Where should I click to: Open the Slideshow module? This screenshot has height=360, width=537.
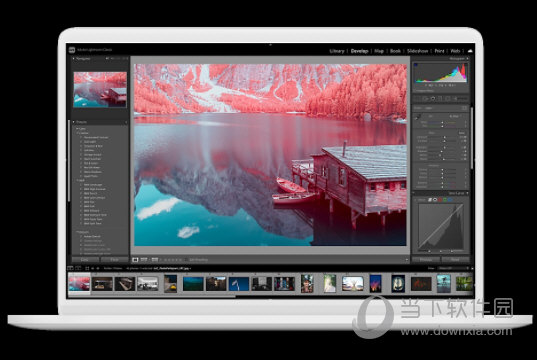(x=417, y=51)
